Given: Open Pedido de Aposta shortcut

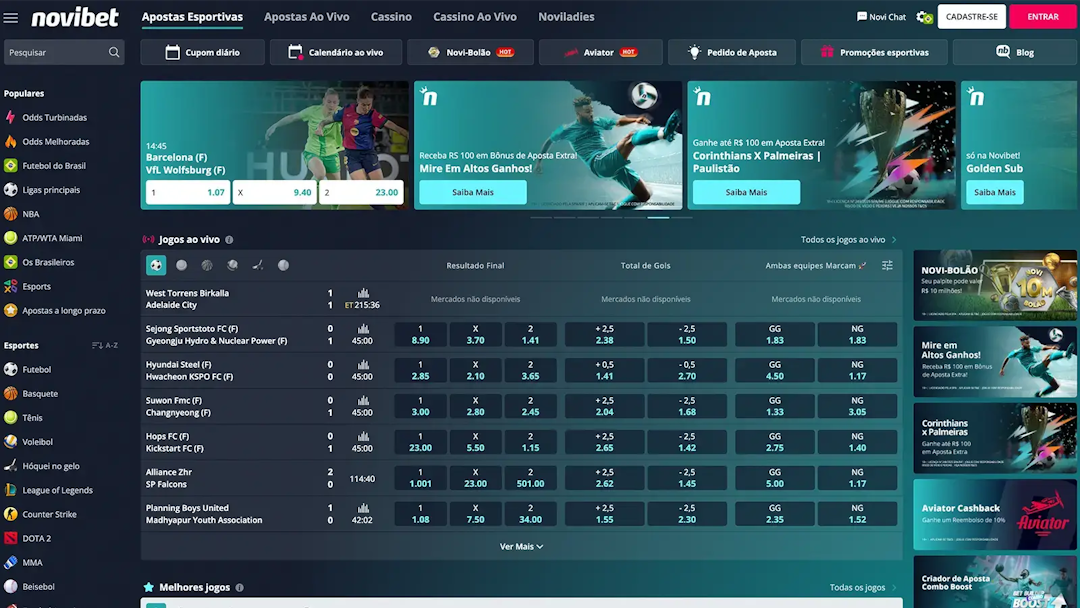Looking at the screenshot, I should [732, 52].
